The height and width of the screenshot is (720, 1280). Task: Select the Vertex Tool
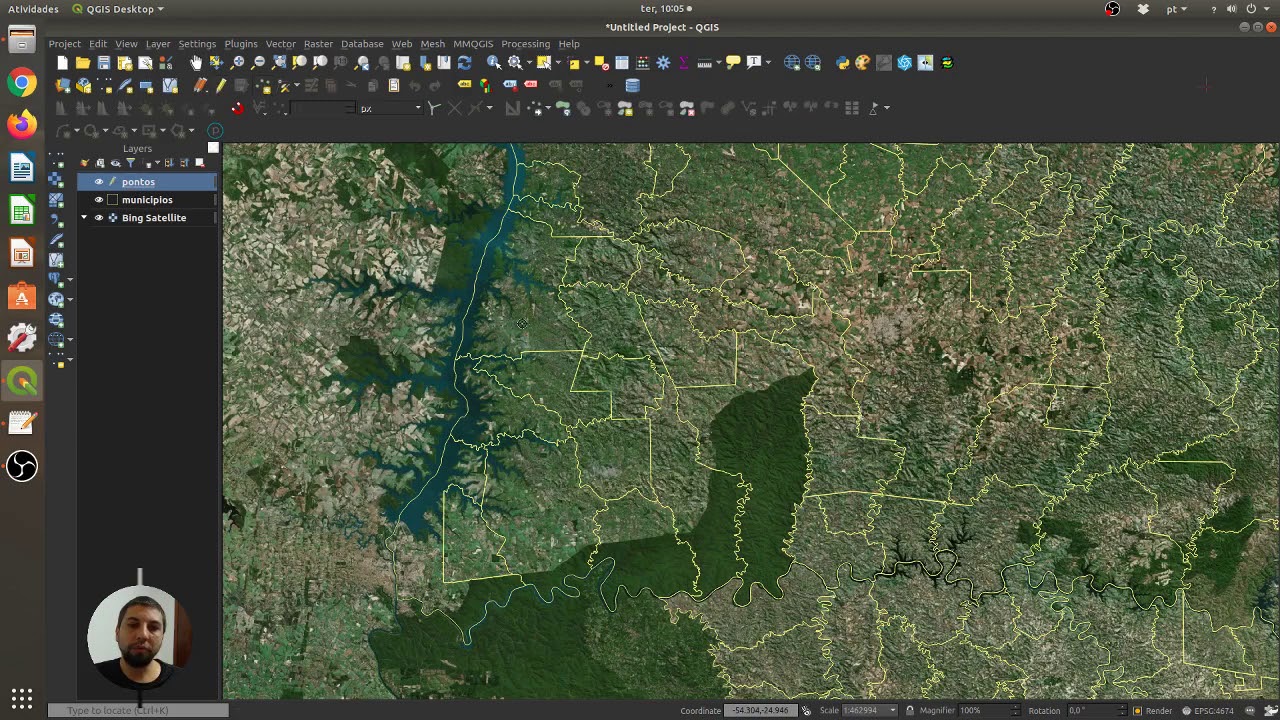pos(283,85)
